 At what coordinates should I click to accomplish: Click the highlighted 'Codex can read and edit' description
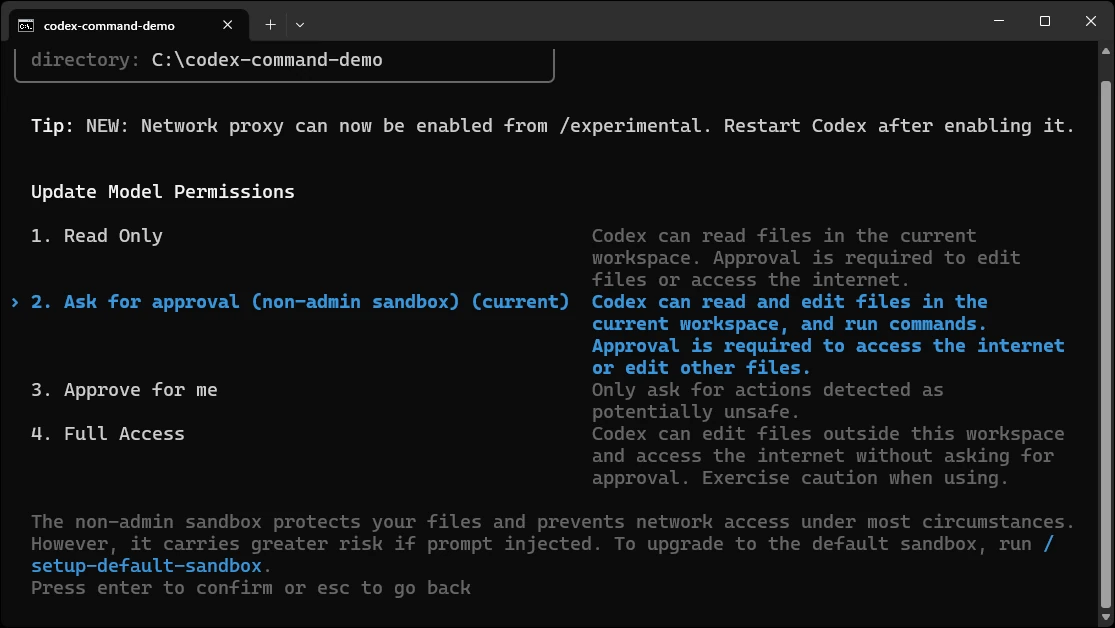click(x=828, y=334)
